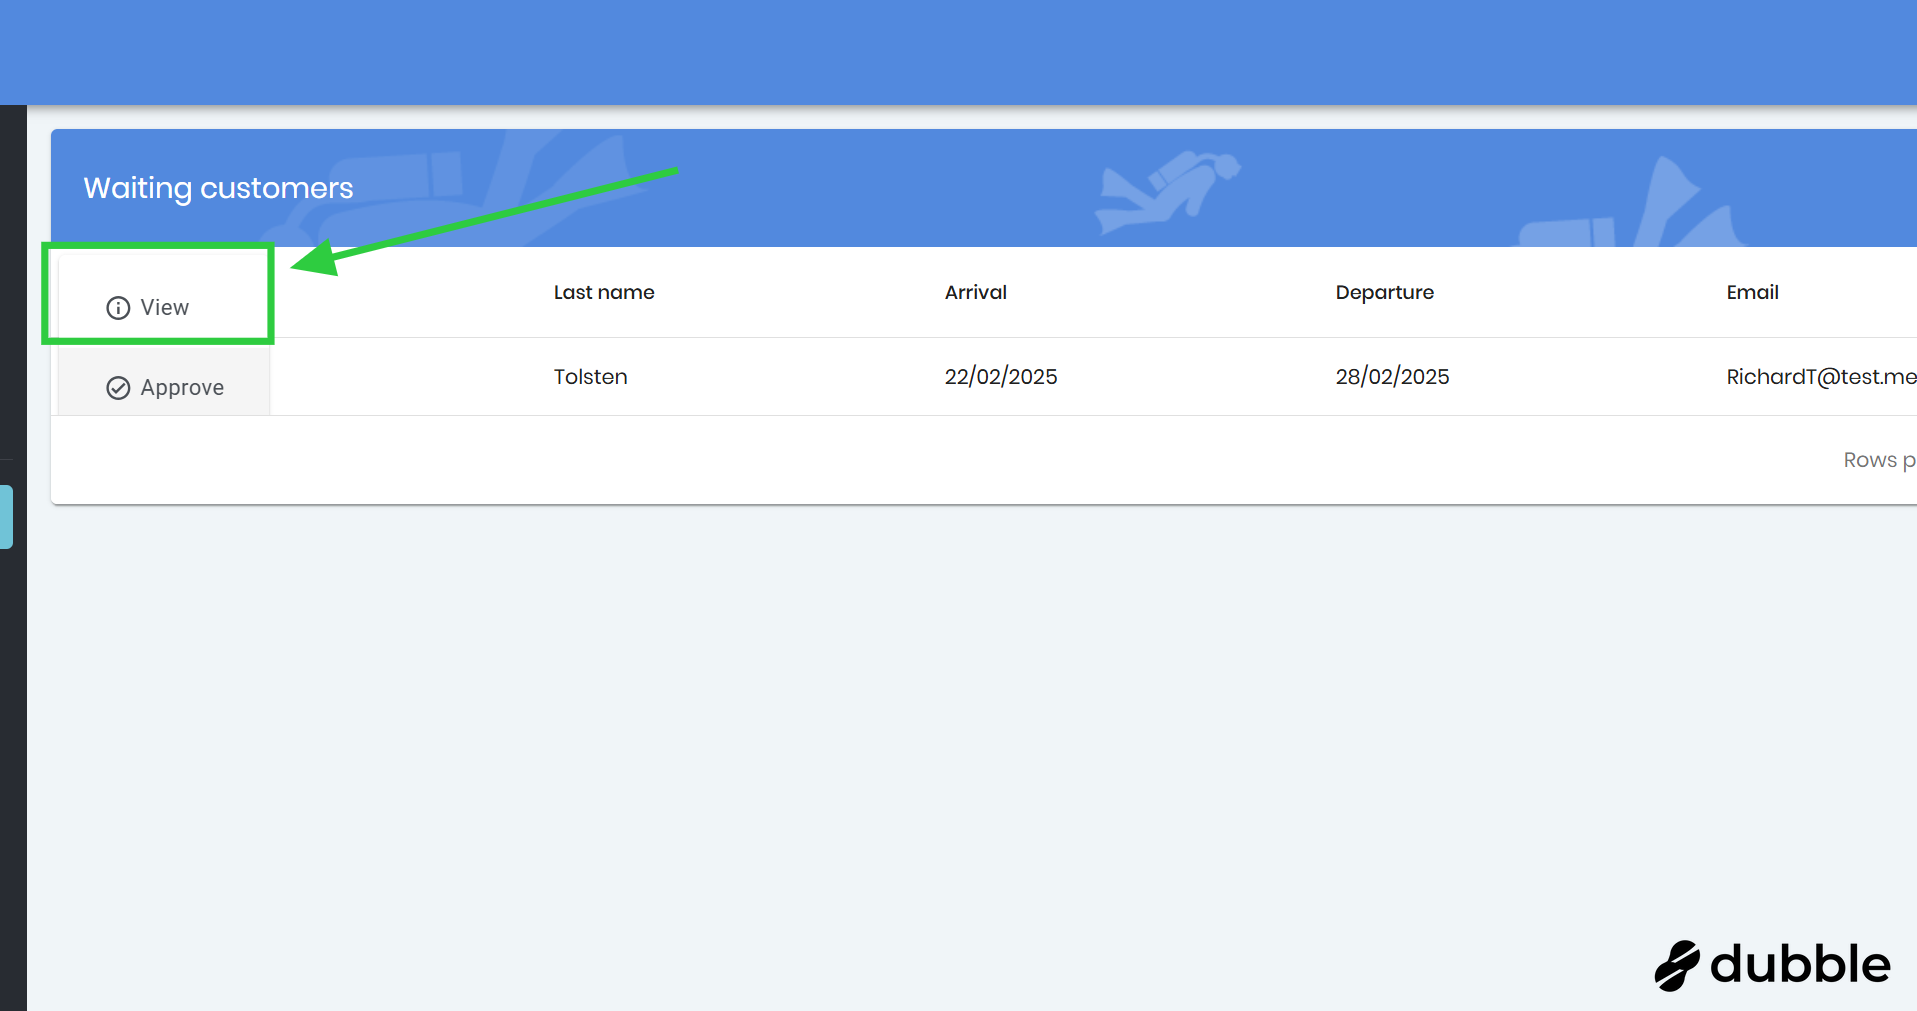1917x1011 pixels.
Task: Click the arrival date 22/02/2025
Action: (1000, 377)
